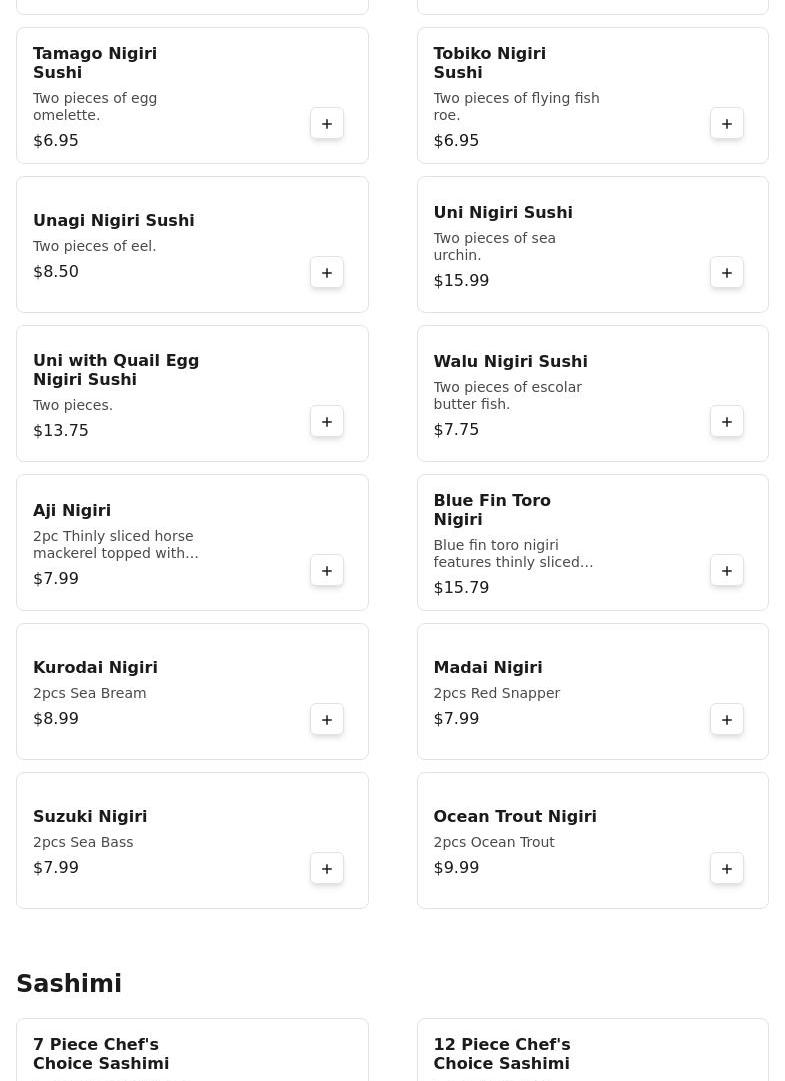Open Walu Nigiri Sushi item details
The height and width of the screenshot is (1081, 785).
pyautogui.click(x=510, y=362)
